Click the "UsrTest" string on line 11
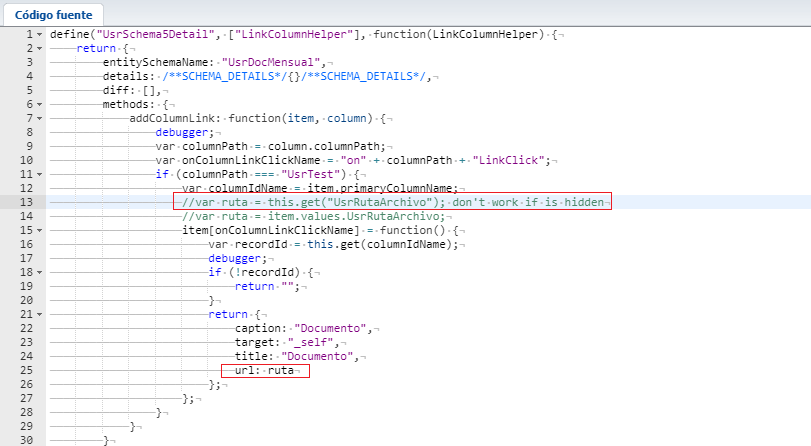 coord(310,174)
